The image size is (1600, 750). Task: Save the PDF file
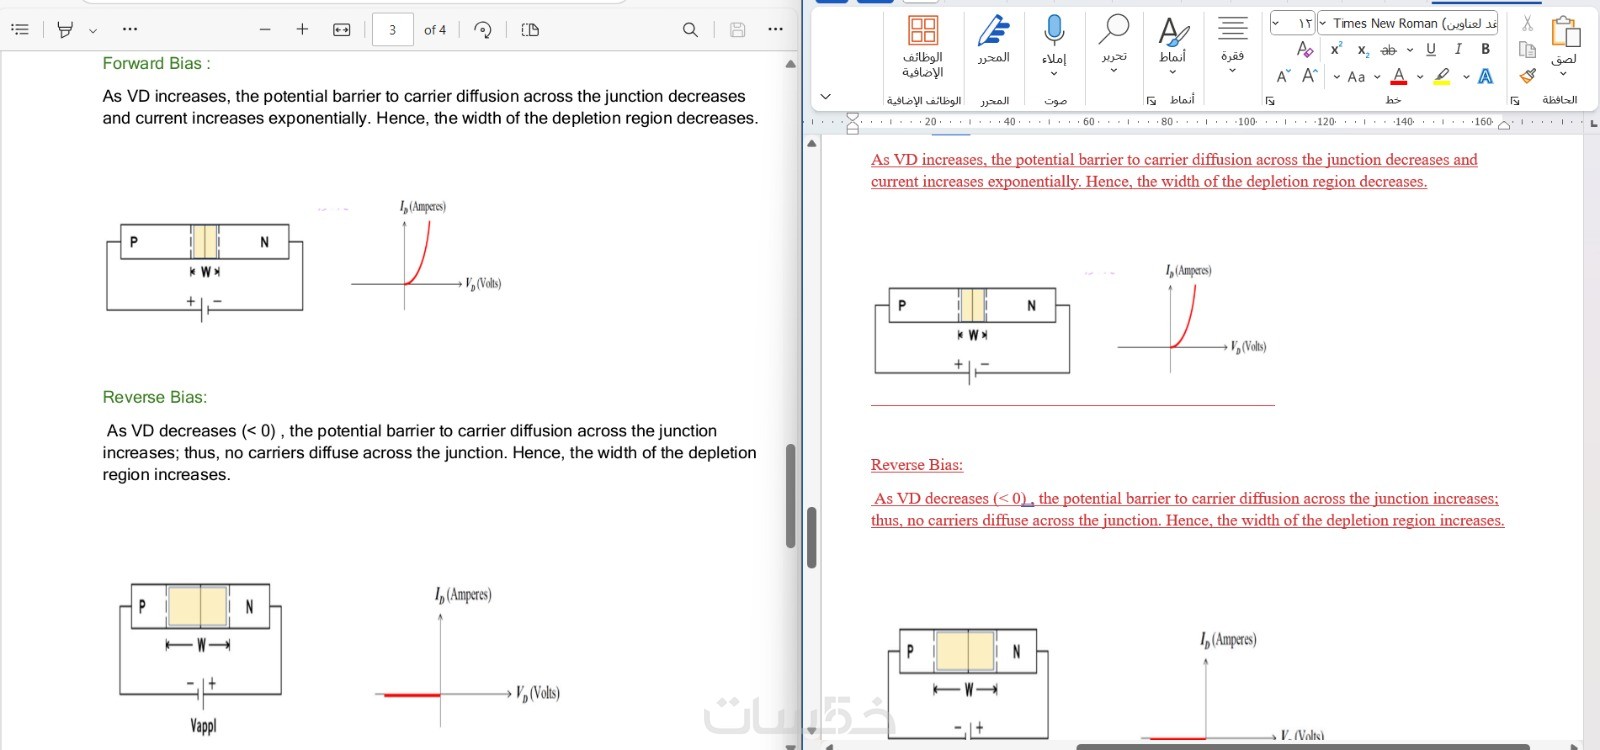(738, 30)
